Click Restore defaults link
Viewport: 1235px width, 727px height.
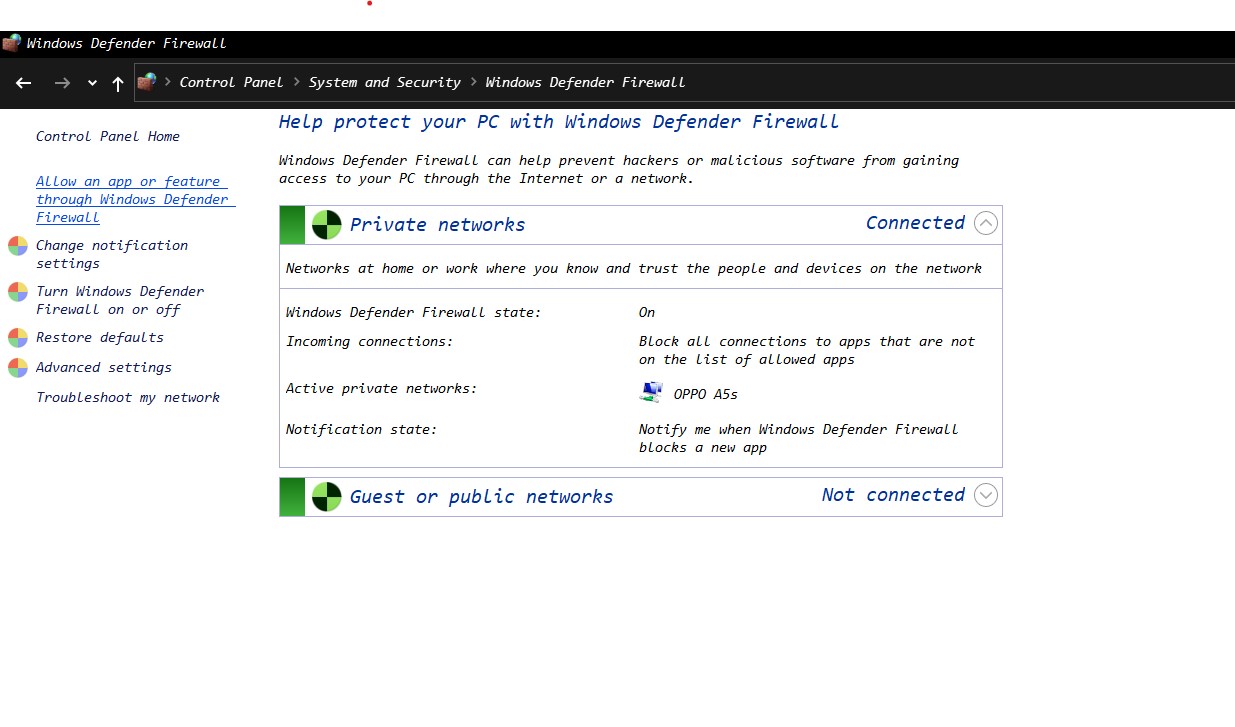(100, 337)
